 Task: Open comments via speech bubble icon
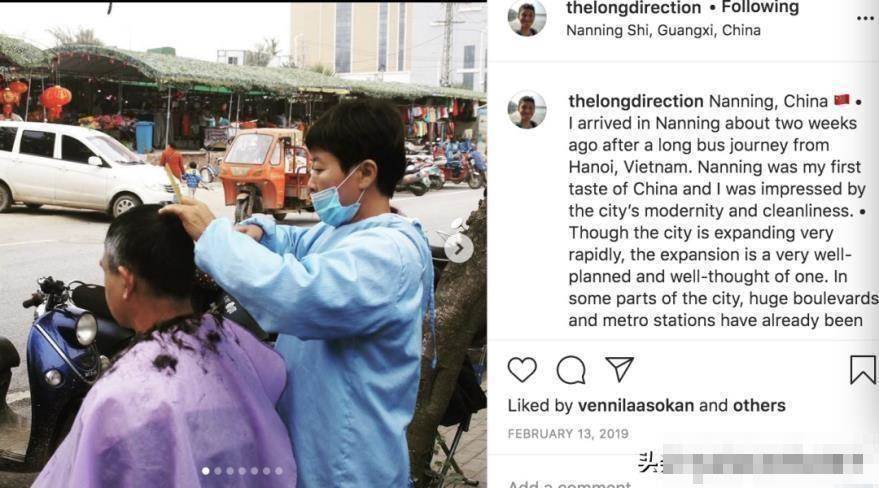[x=571, y=370]
